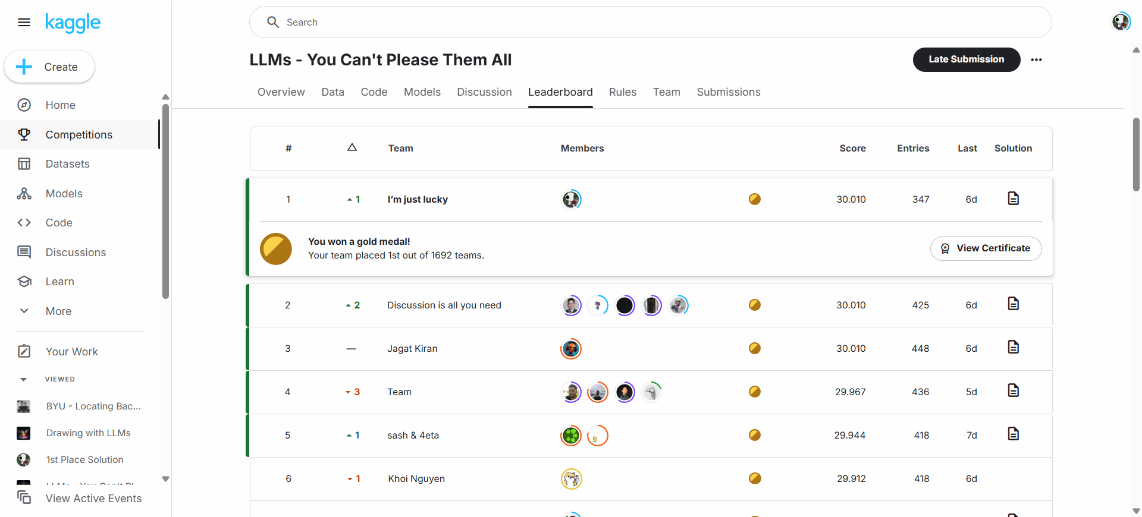Viewport: 1142px width, 517px height.
Task: Expand the More section in sidebar
Action: click(24, 311)
